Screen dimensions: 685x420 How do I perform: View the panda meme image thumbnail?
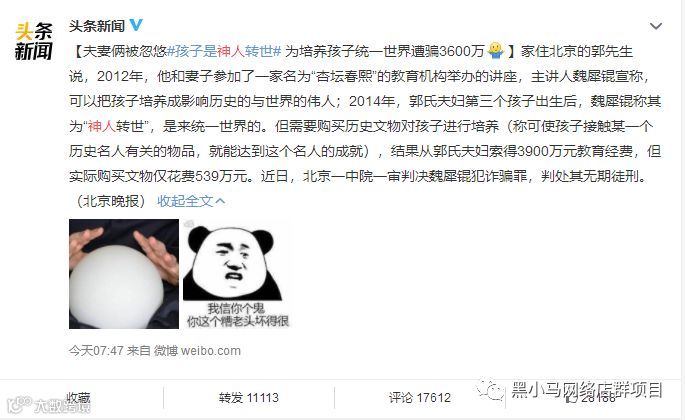tap(237, 274)
